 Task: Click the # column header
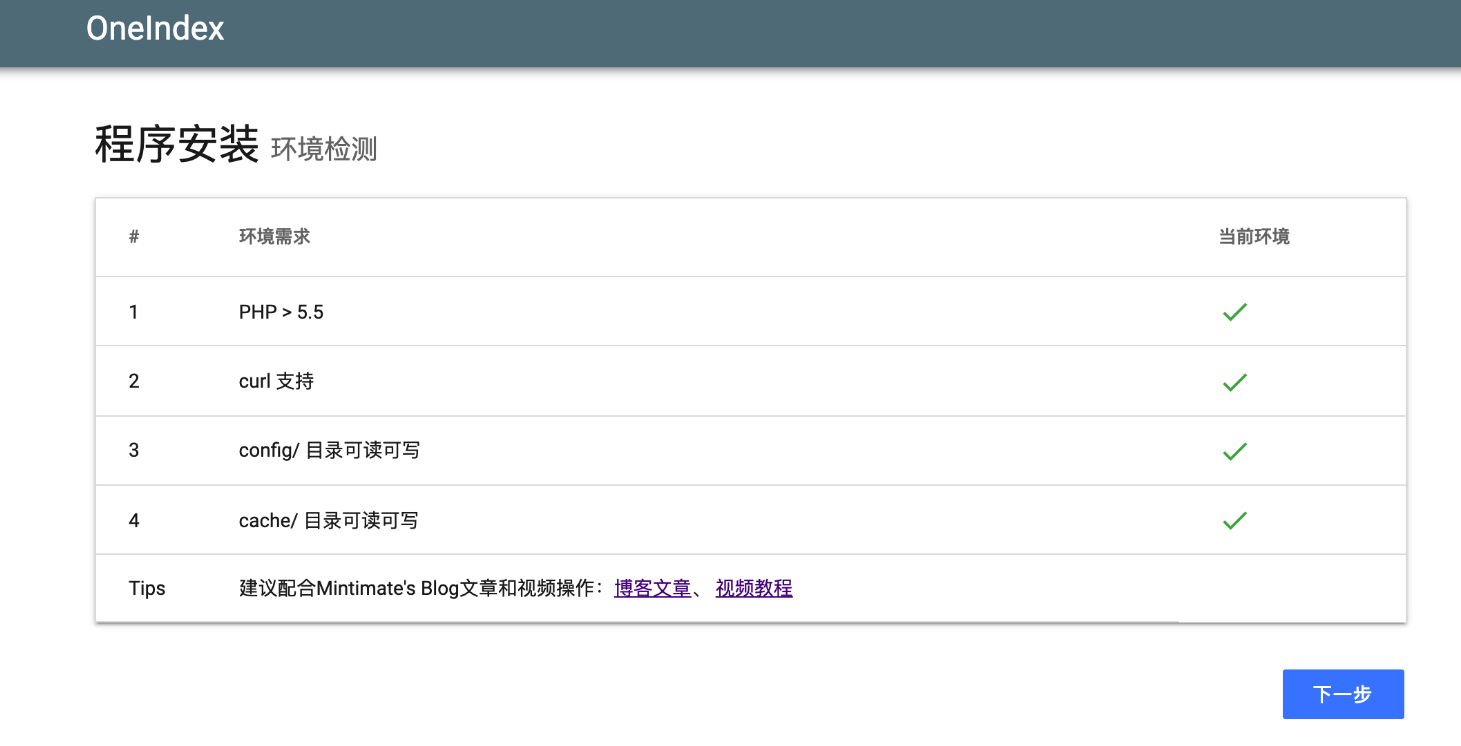134,237
